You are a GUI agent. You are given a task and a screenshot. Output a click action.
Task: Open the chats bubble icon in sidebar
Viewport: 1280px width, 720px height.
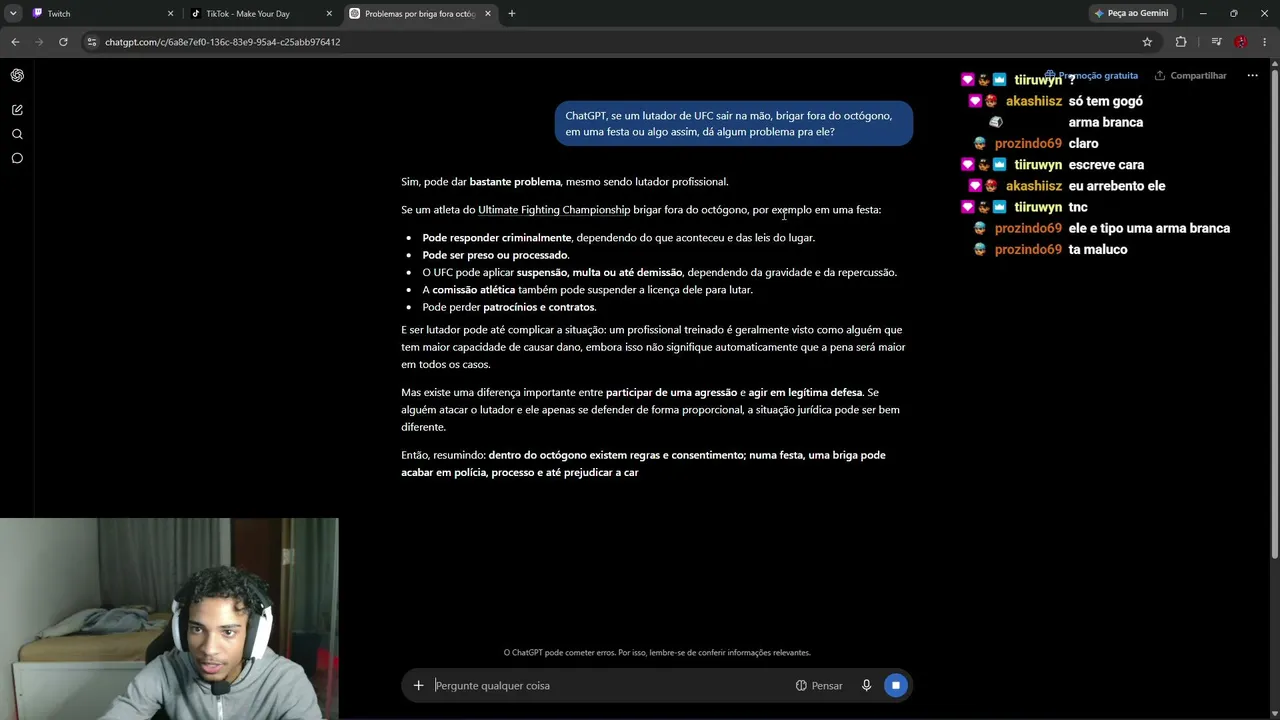click(x=17, y=158)
